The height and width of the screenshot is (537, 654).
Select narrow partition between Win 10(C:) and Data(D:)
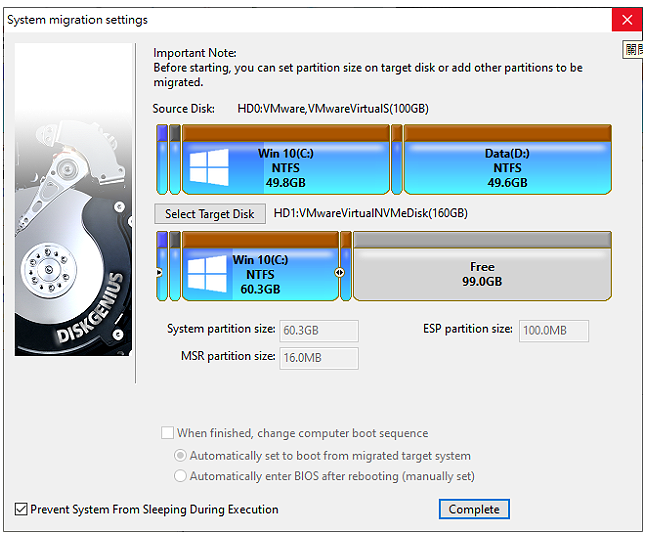(x=397, y=159)
